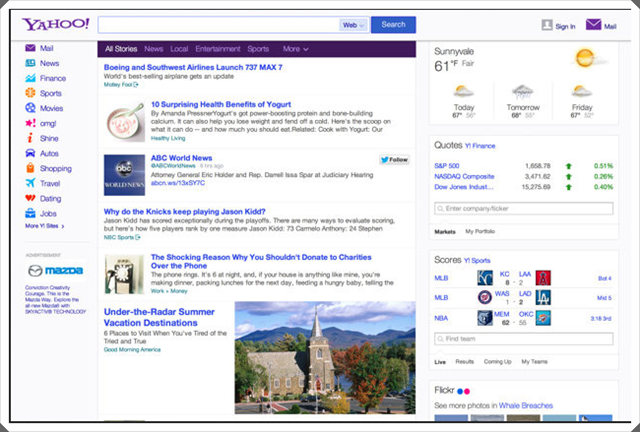Screen dimensions: 640x432
Task: Open the Travel airplane icon
Action: coord(30,183)
